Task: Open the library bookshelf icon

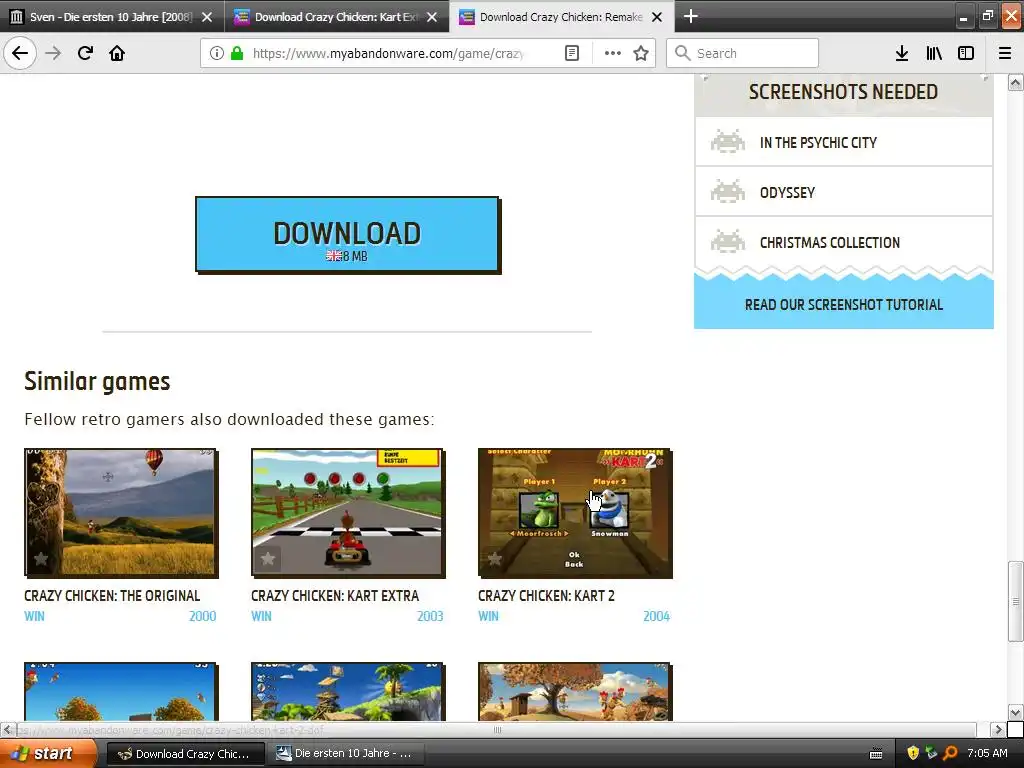Action: click(x=934, y=53)
